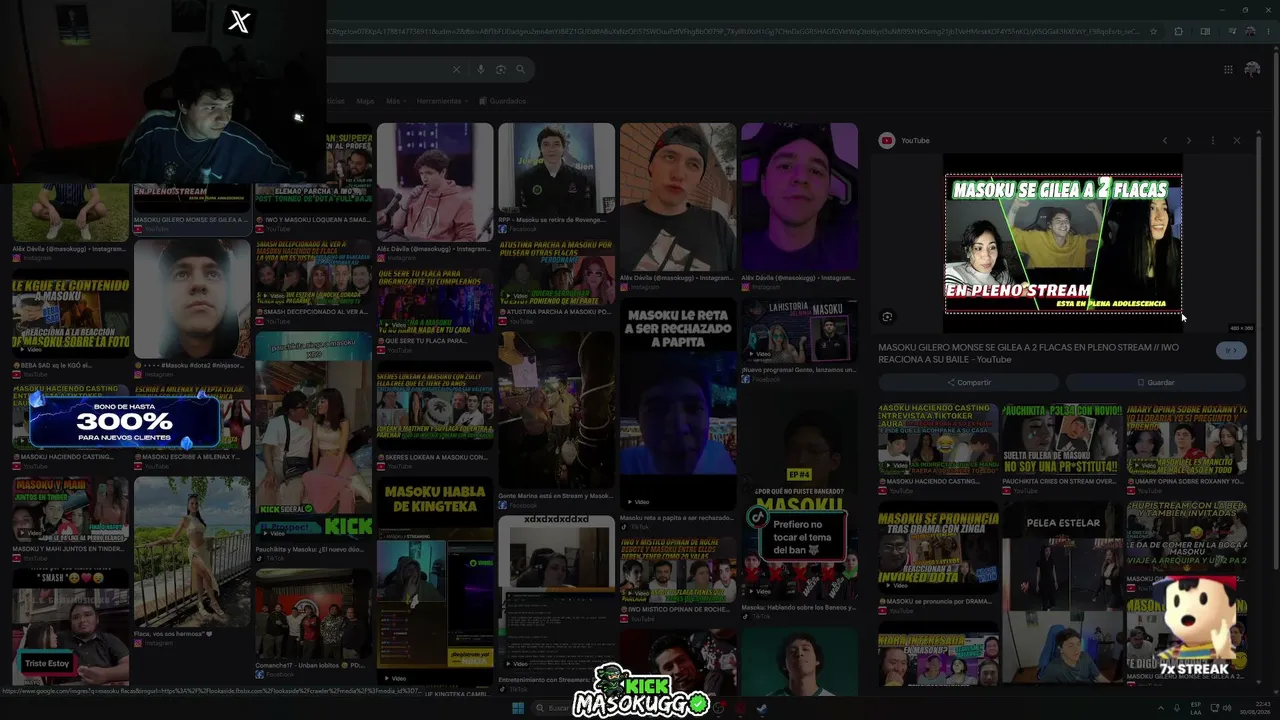Click the Guardar save button
The image size is (1280, 720).
1156,383
